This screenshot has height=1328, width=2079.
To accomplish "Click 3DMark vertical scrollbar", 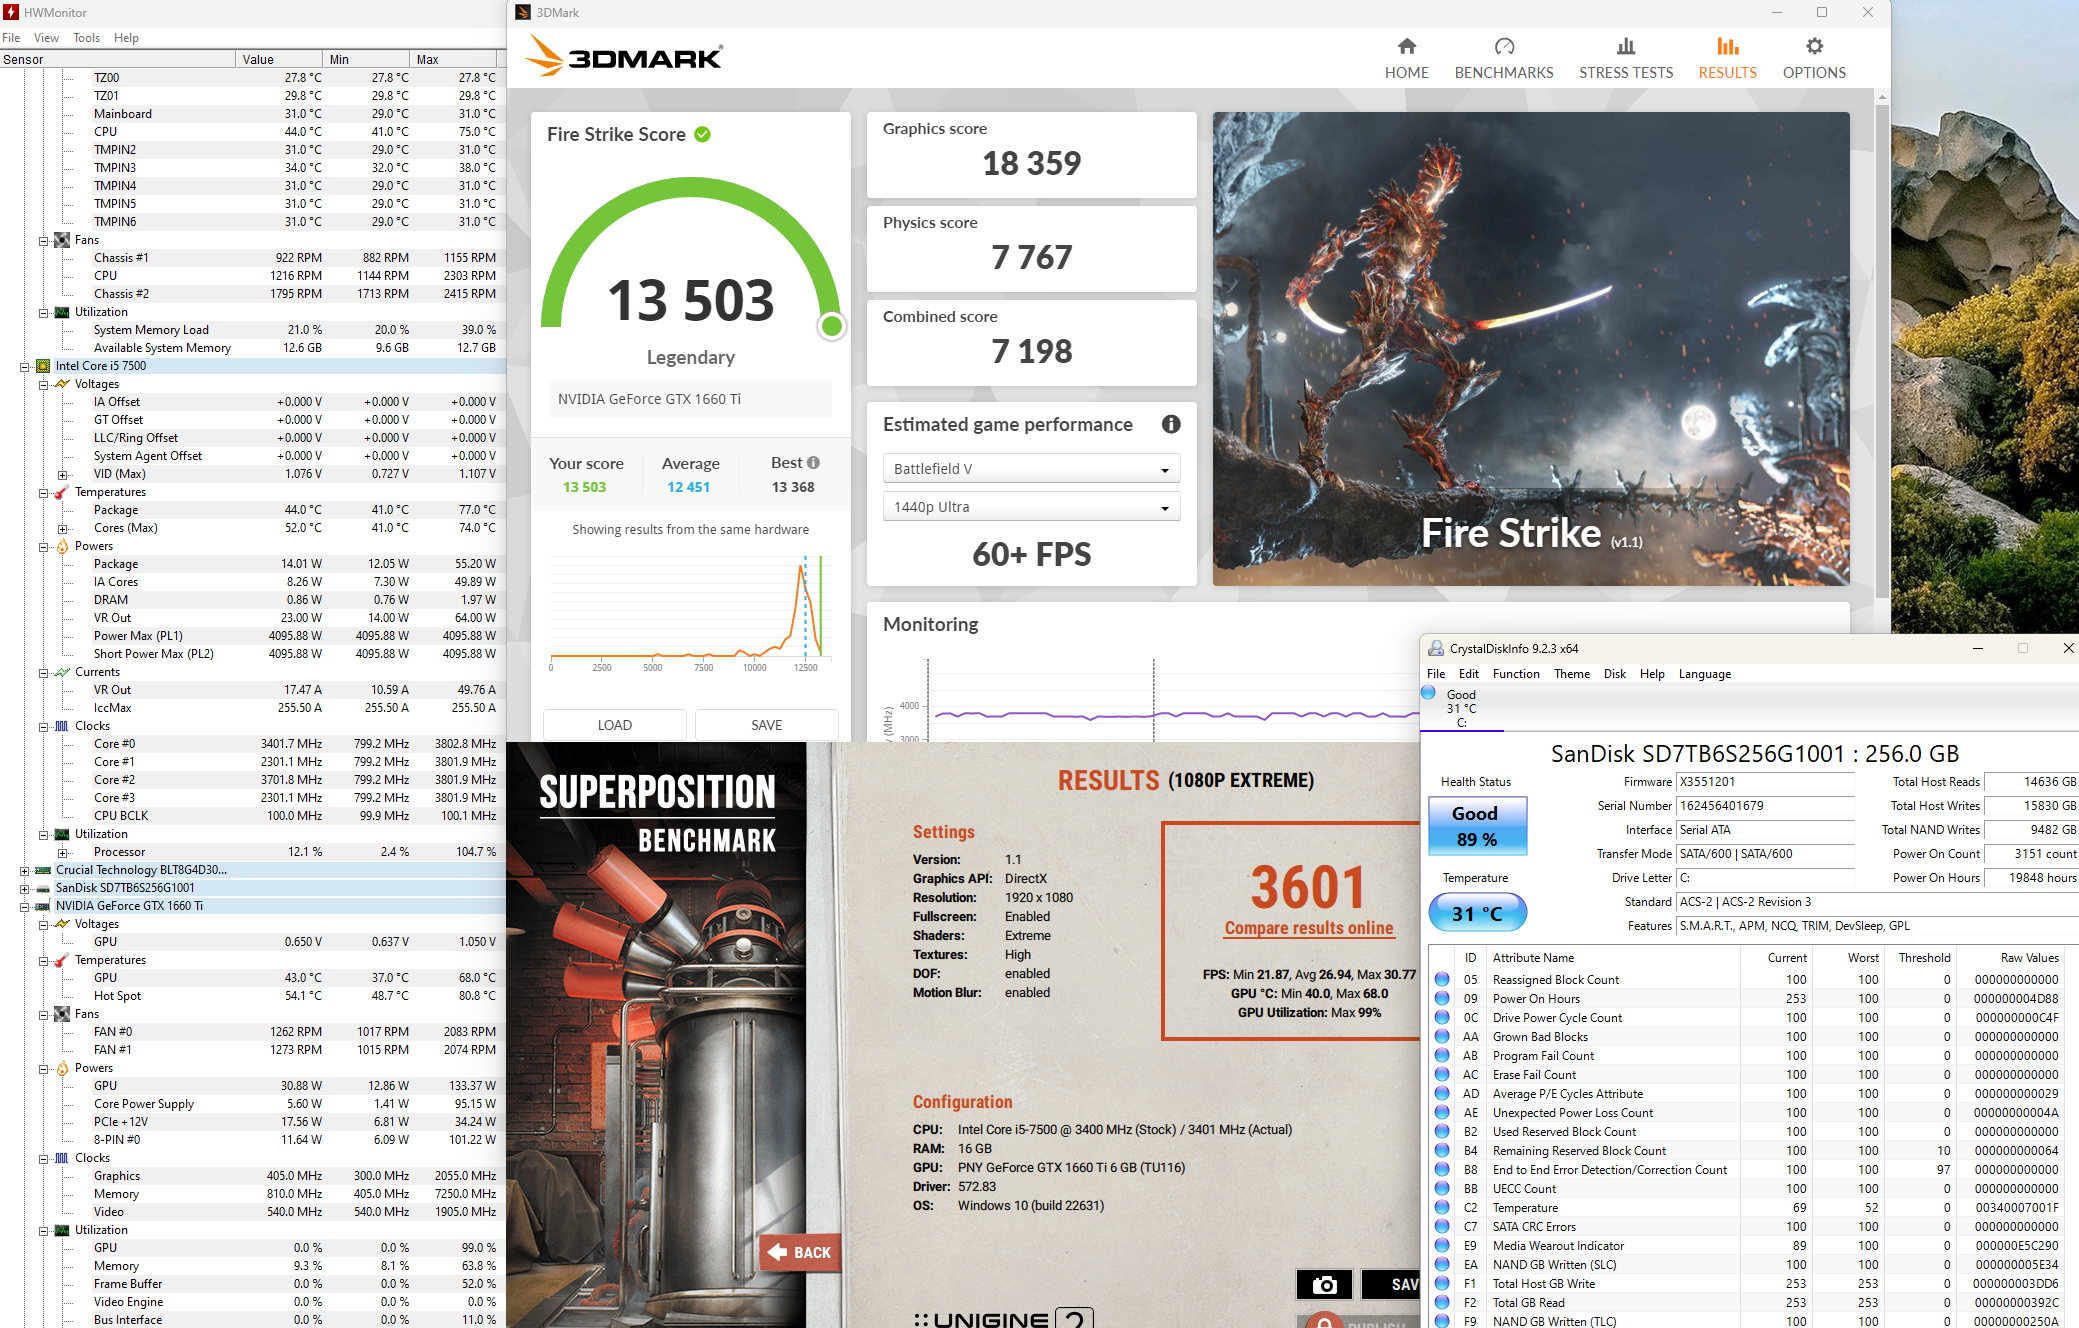I will (1882, 350).
